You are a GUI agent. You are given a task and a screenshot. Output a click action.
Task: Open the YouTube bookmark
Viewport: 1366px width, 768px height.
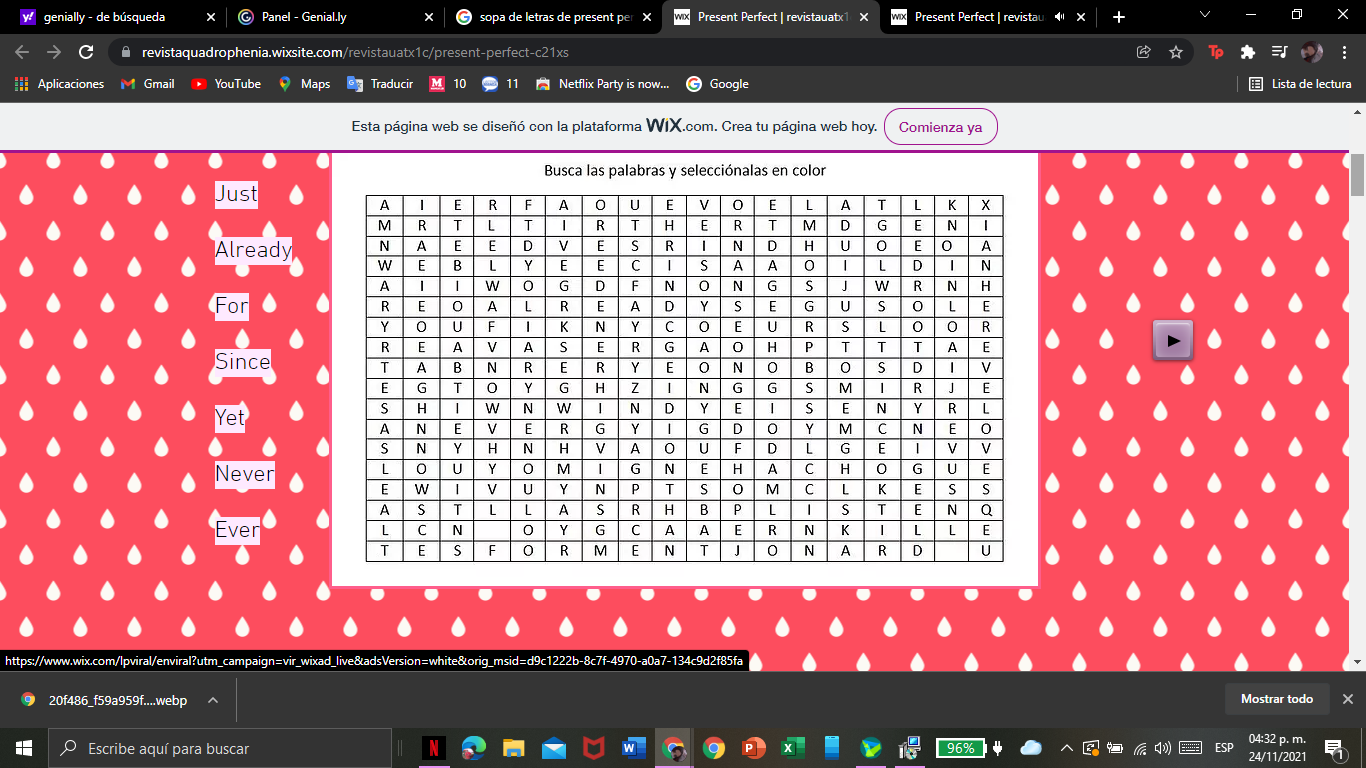pos(226,84)
